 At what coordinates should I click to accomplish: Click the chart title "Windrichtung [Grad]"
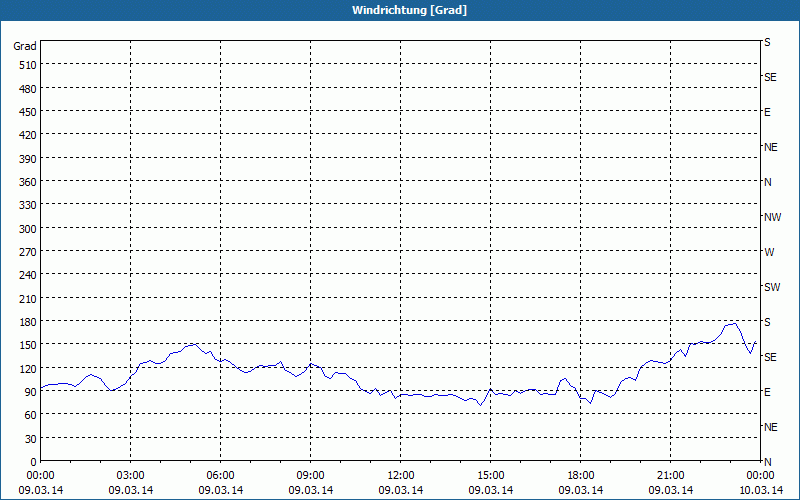pyautogui.click(x=409, y=10)
